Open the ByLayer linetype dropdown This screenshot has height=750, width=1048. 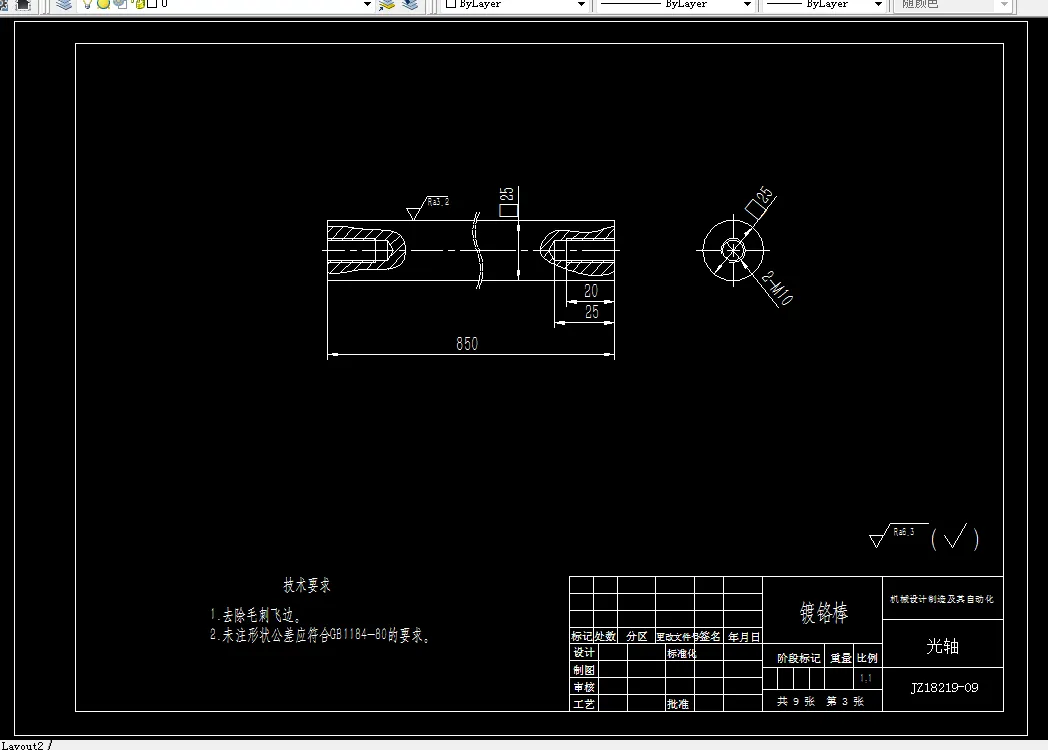(x=747, y=5)
